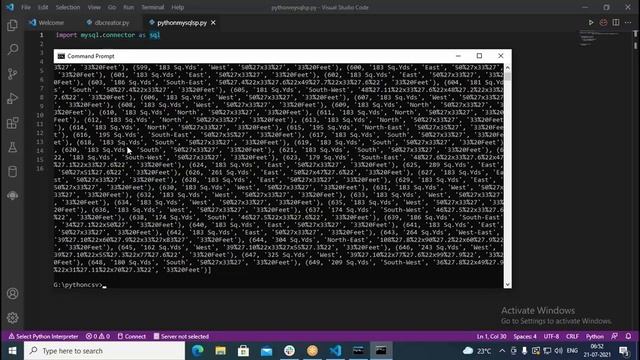
Task: Click the code minimap in the editor
Action: point(599,38)
